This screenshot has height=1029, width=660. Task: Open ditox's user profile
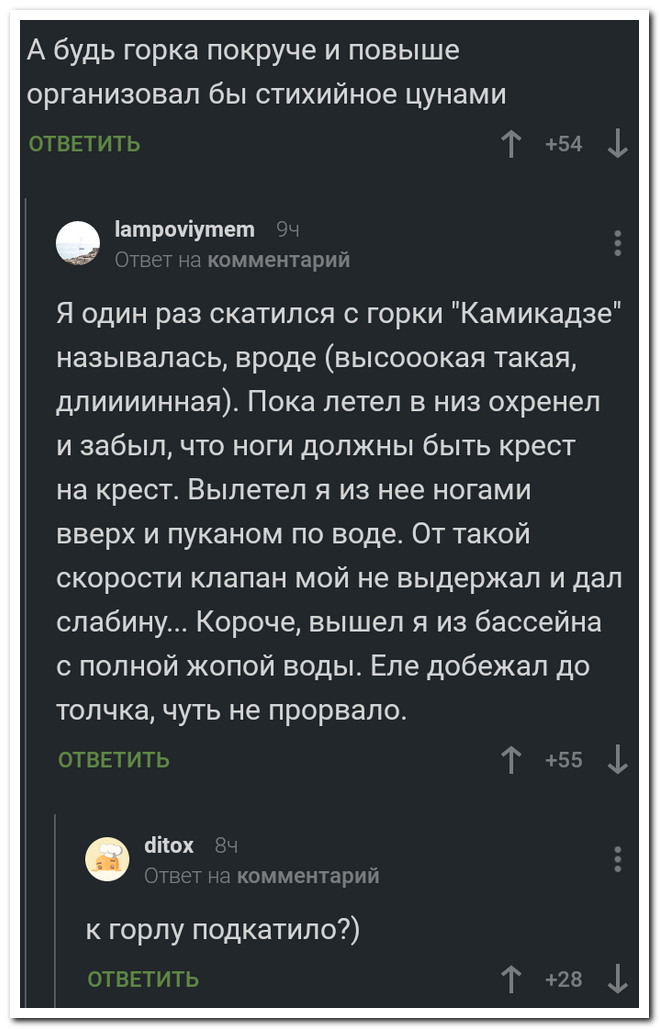click(168, 845)
